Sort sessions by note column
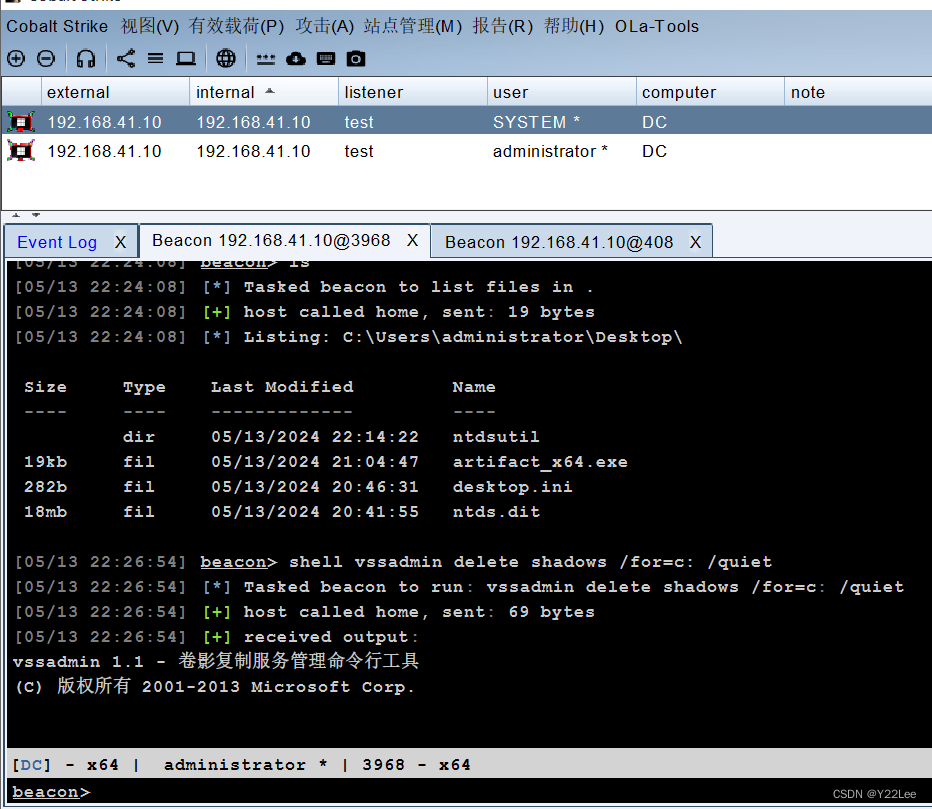The image size is (932, 809). point(858,92)
